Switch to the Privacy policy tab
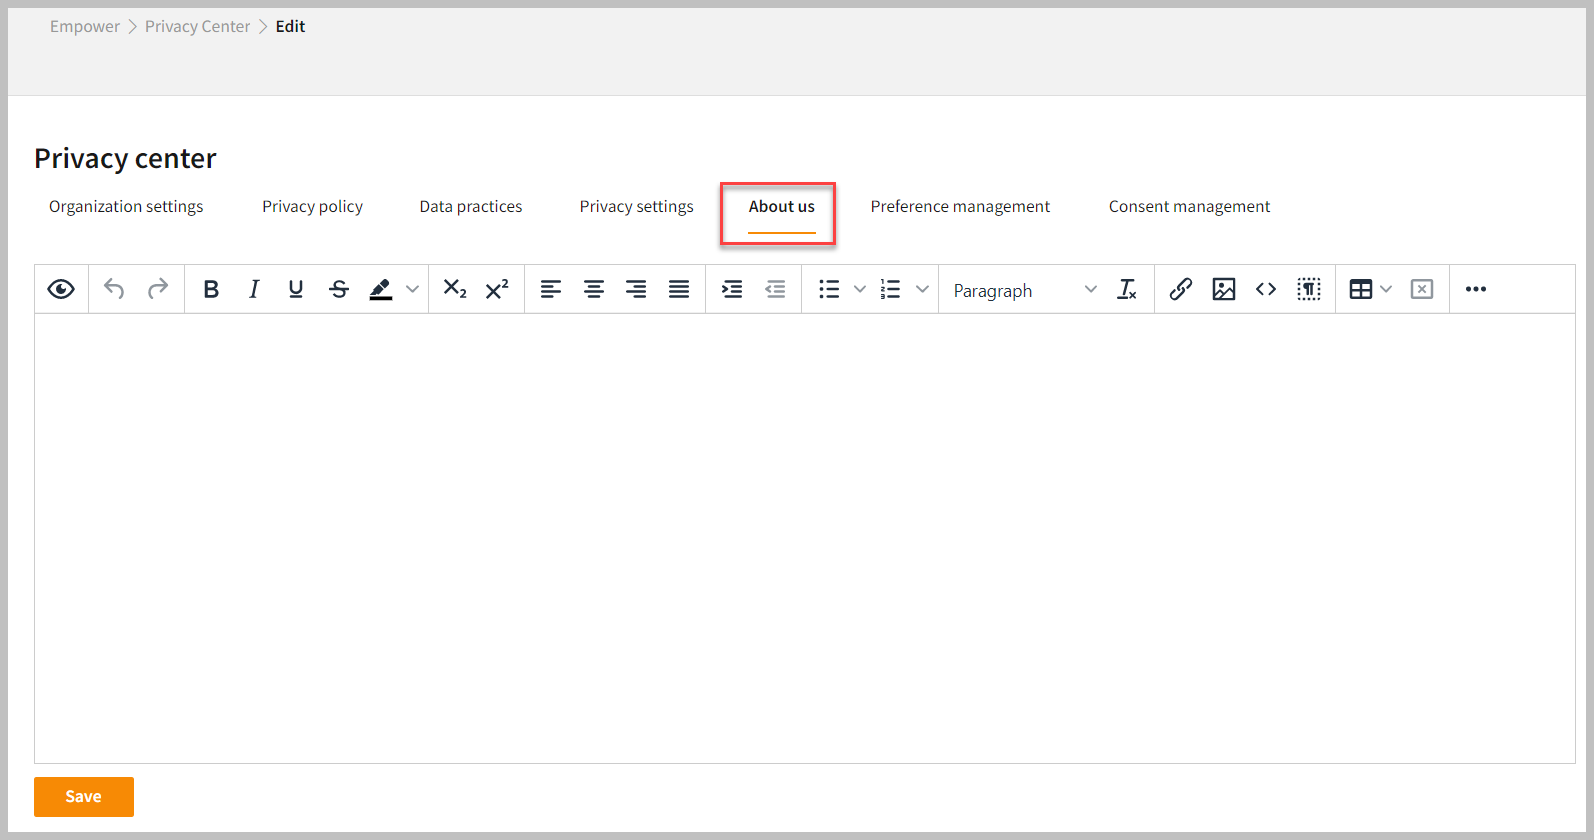The image size is (1594, 840). (x=312, y=207)
